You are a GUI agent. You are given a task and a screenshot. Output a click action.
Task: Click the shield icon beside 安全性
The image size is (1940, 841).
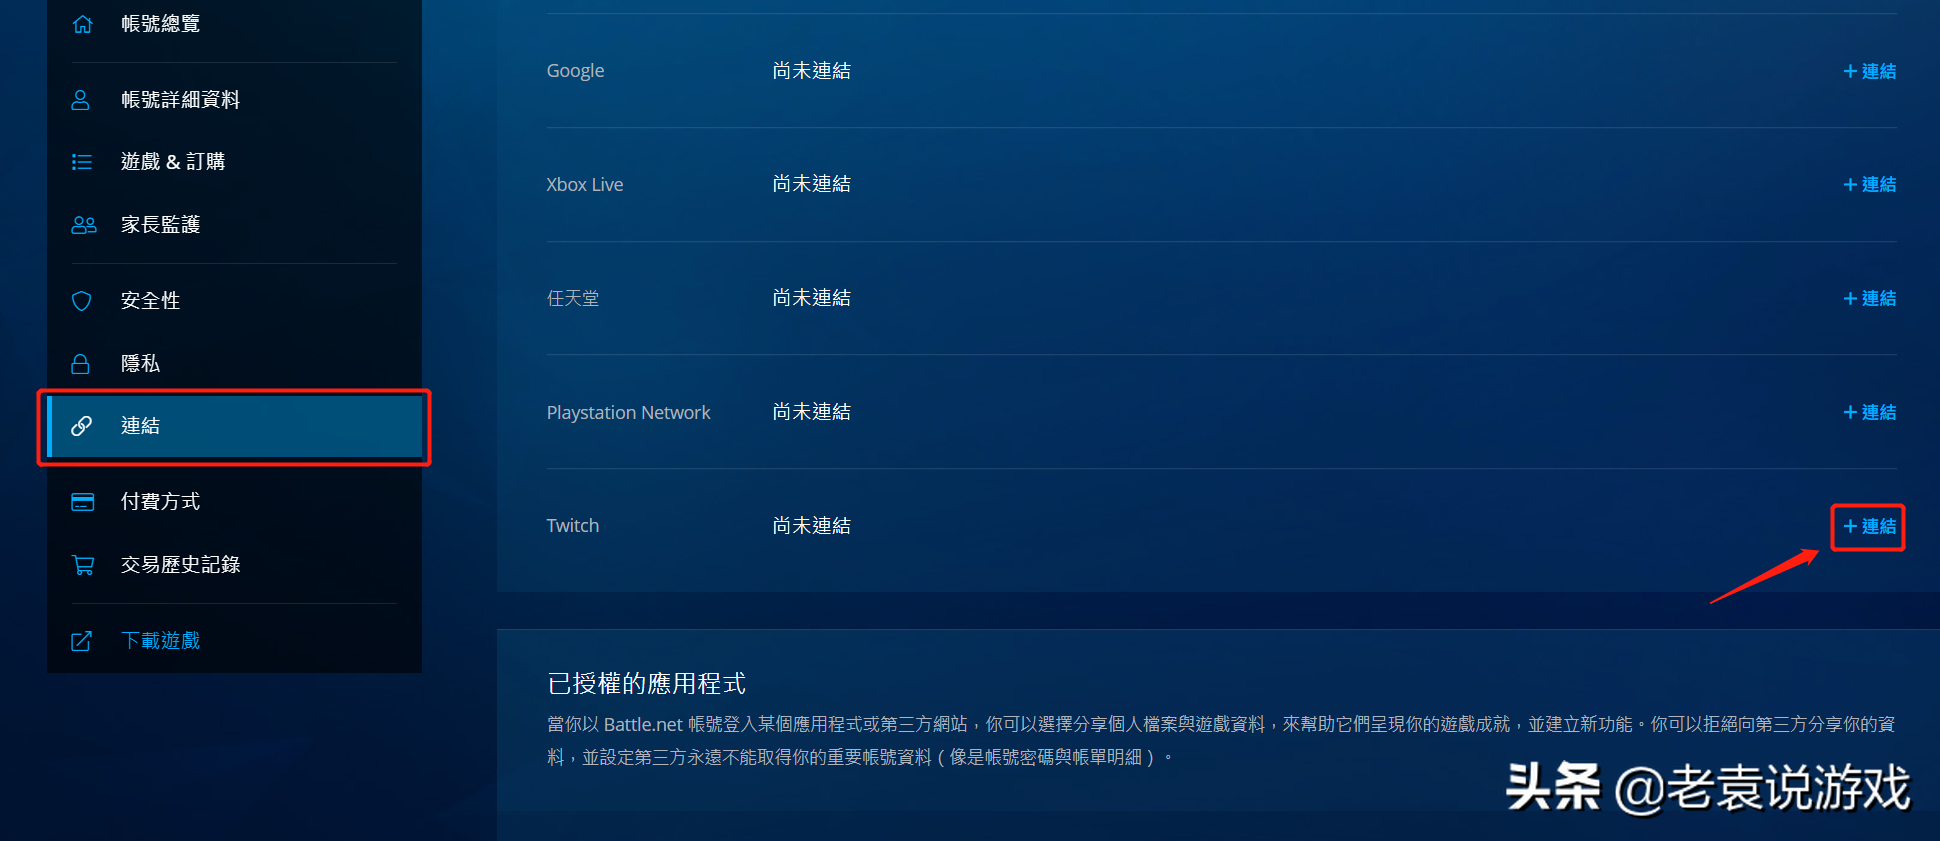[x=82, y=301]
